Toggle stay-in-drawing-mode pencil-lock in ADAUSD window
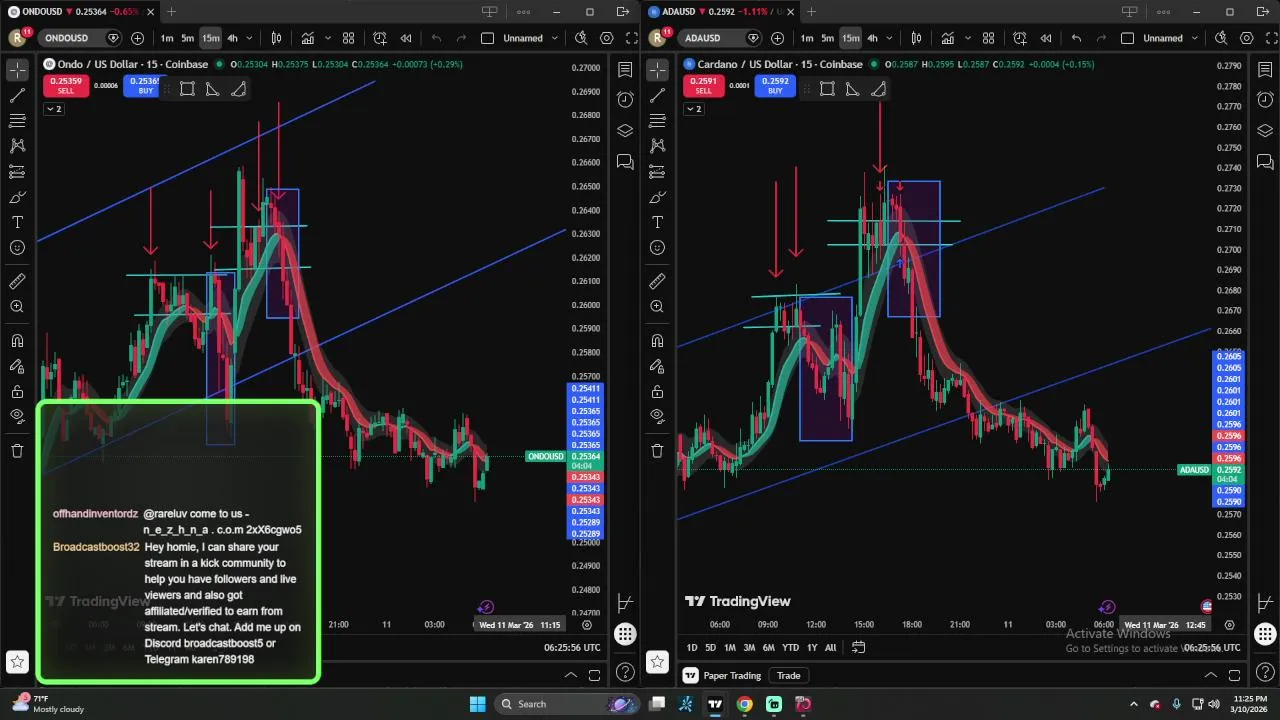Viewport: 1280px width, 720px height. pyautogui.click(x=657, y=366)
